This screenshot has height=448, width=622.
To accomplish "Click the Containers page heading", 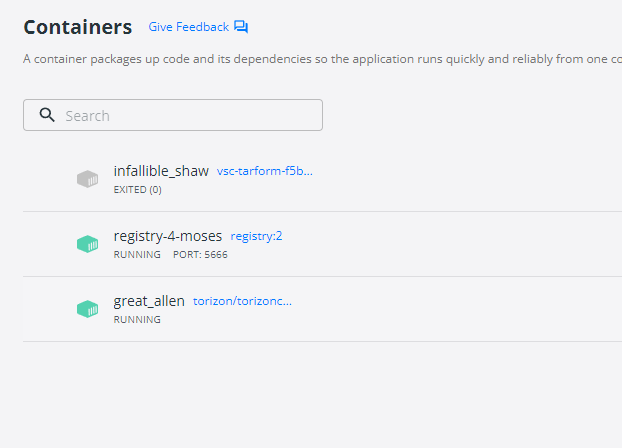I will (x=78, y=27).
